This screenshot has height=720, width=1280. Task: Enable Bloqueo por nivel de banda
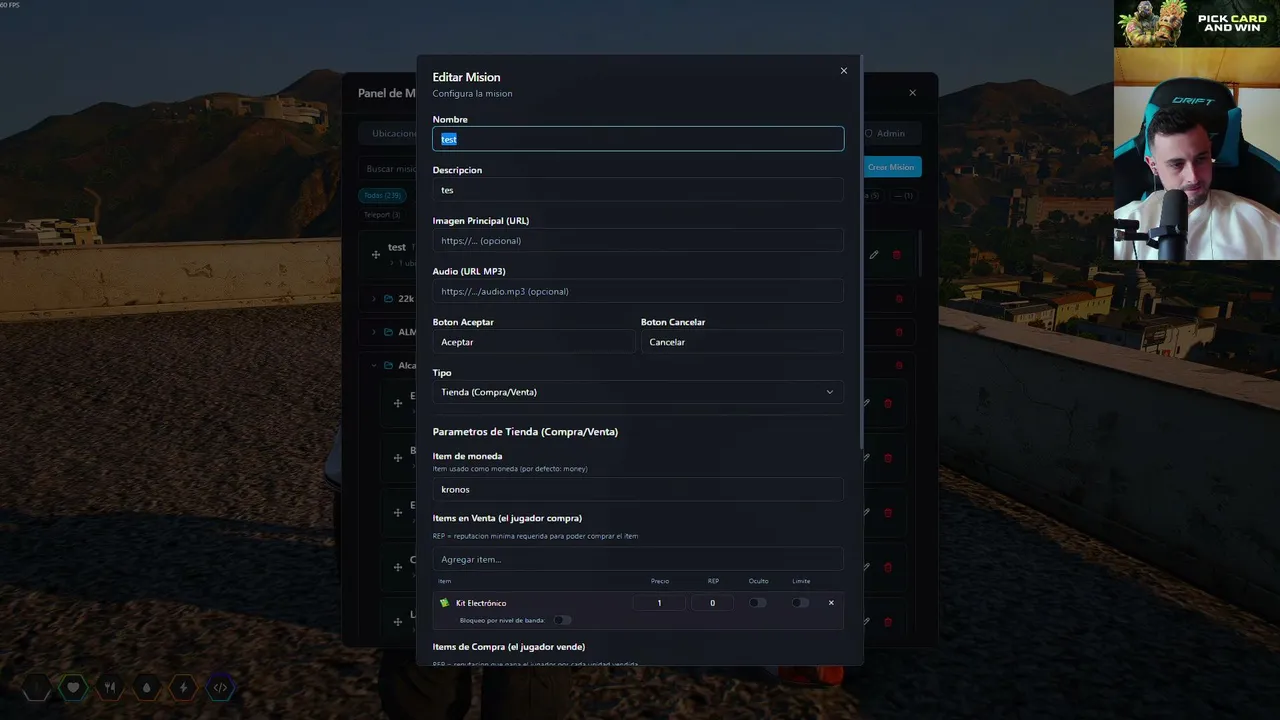[x=563, y=620]
